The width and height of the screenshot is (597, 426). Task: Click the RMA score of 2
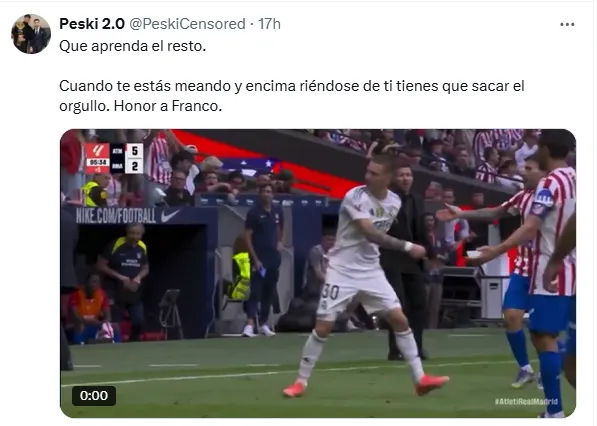(134, 166)
